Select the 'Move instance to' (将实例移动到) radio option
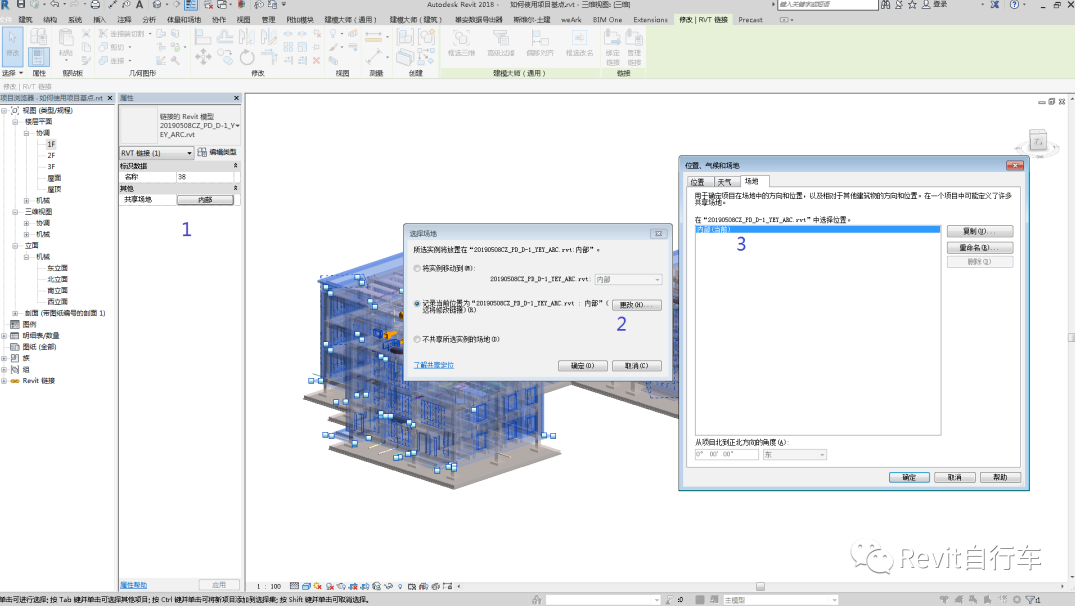1075x606 pixels. 417,268
